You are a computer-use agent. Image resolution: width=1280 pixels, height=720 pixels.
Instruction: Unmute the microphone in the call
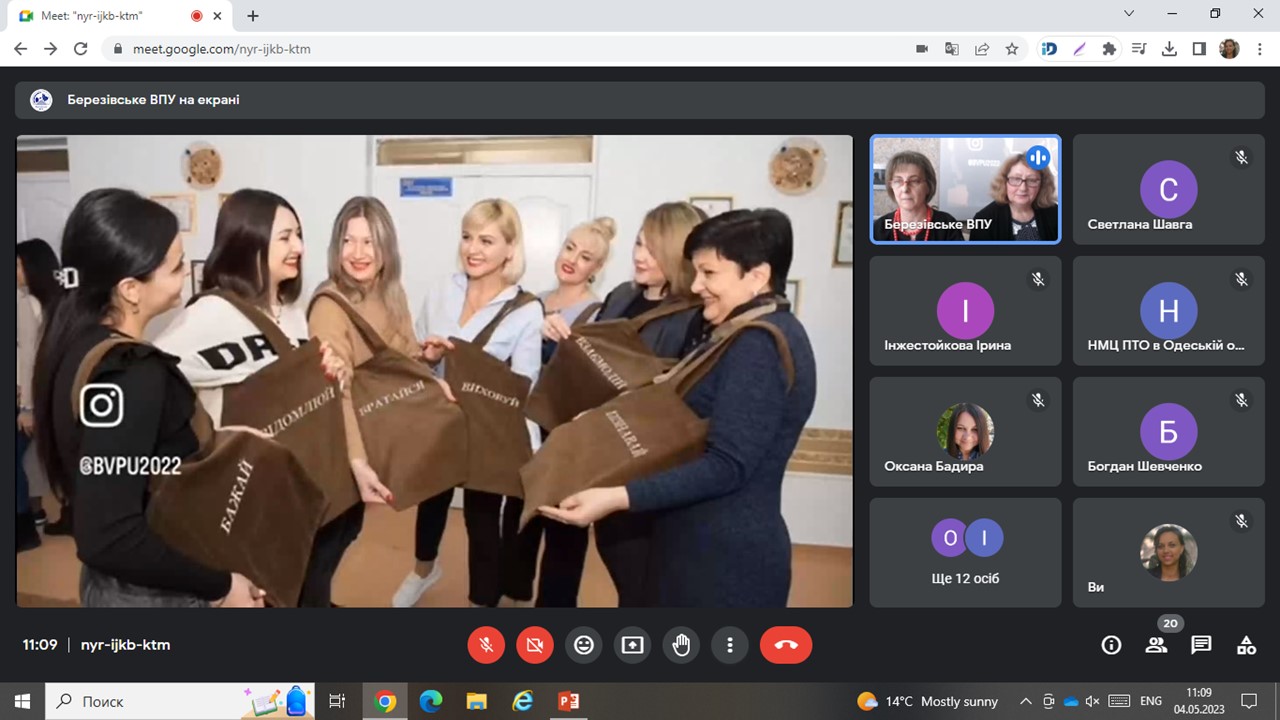pos(486,645)
